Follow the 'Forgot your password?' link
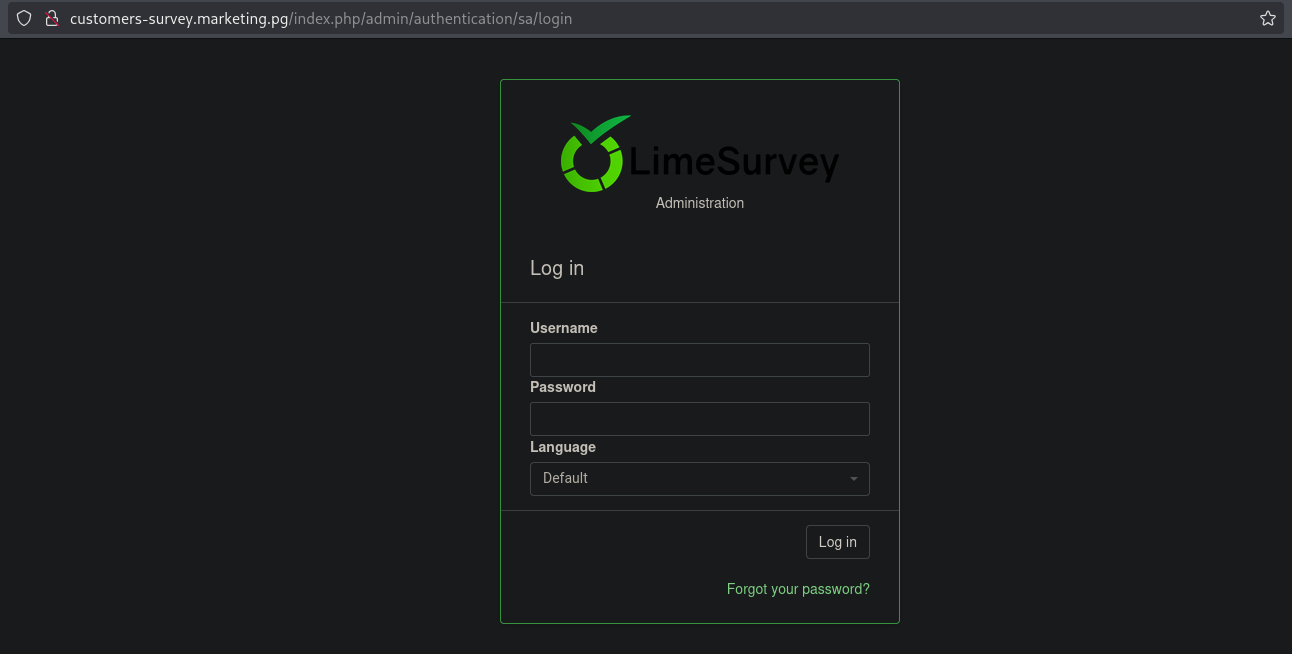Viewport: 1292px width, 654px height. [797, 589]
